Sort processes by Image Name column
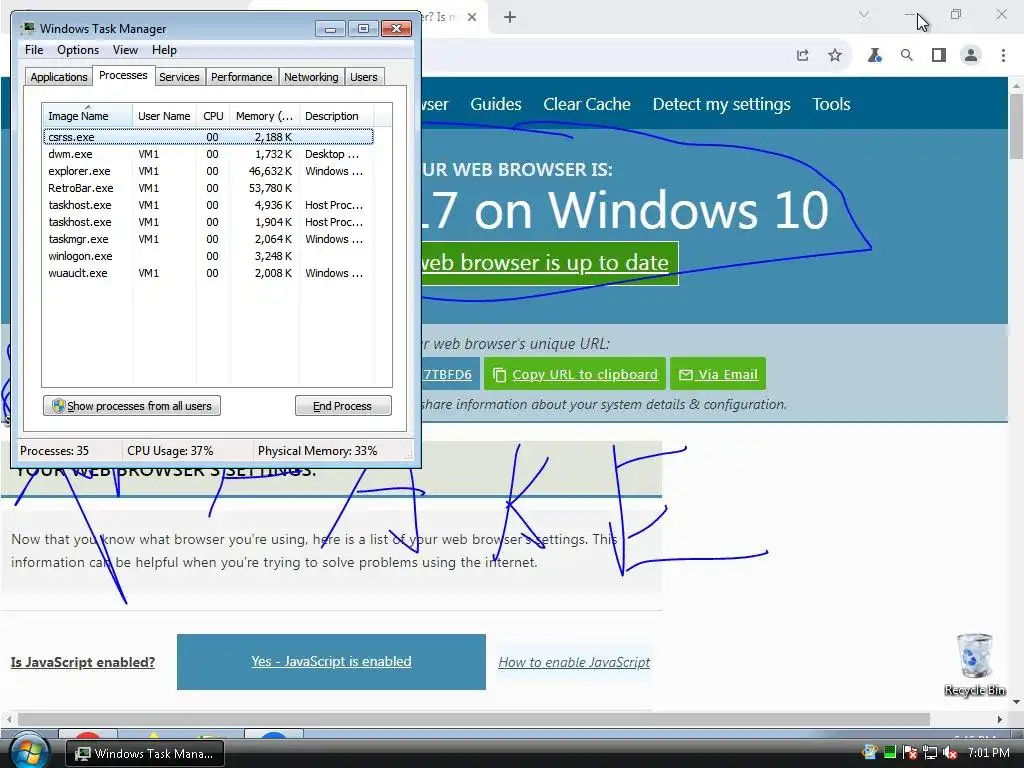 [87, 116]
